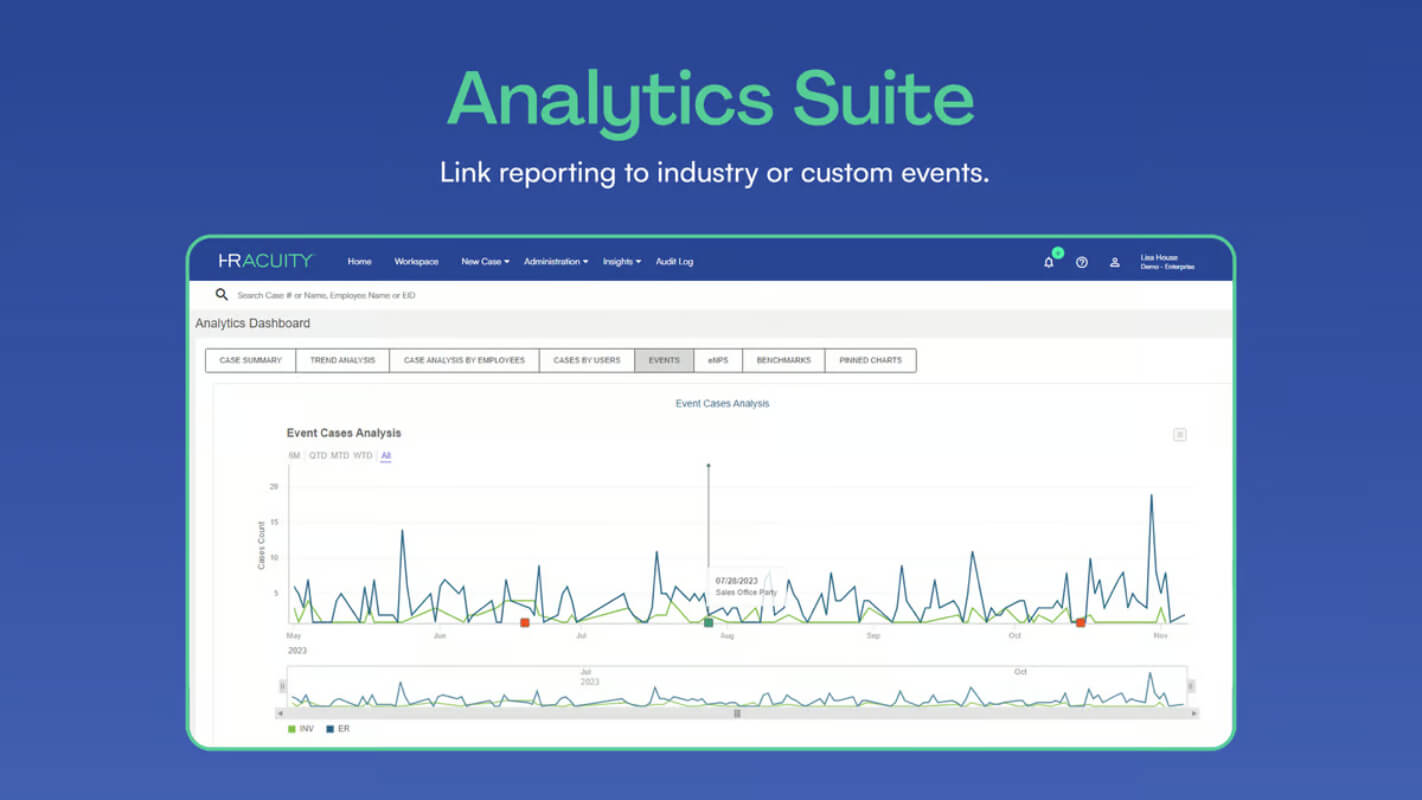1422x800 pixels.
Task: Open the help question mark icon
Action: 1081,262
